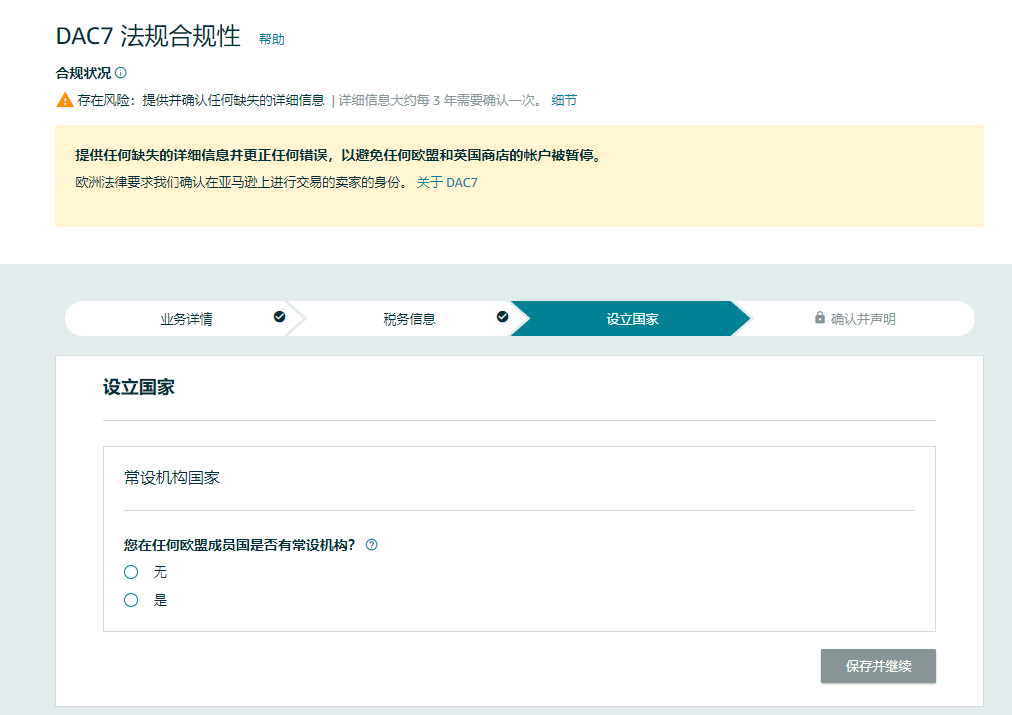Click the 设立国家 section heading
1012x715 pixels.
(x=139, y=388)
